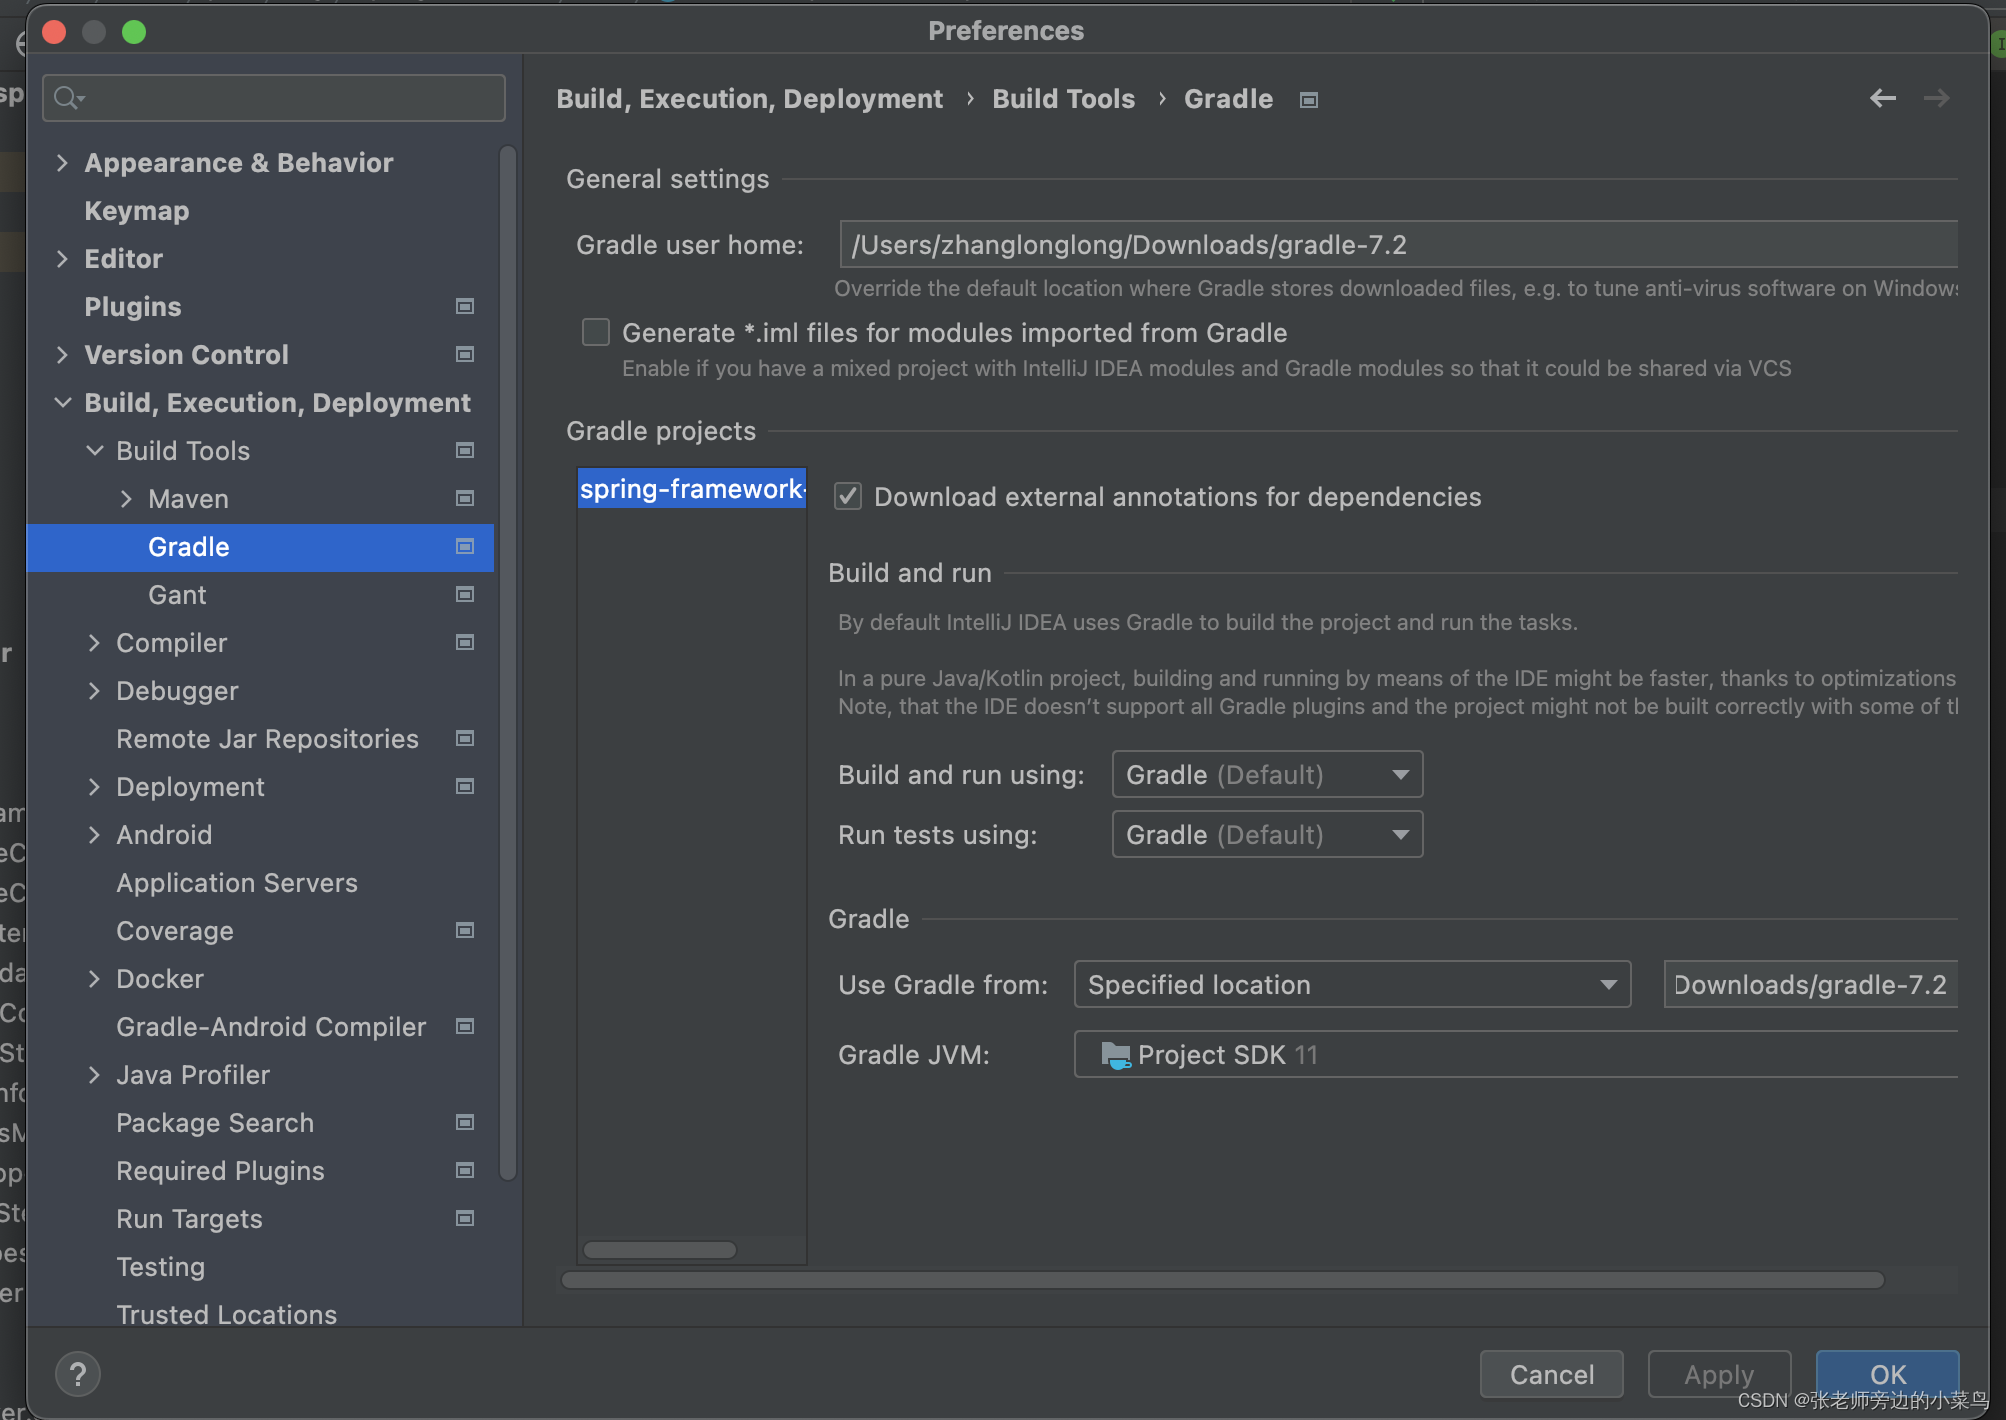2006x1420 pixels.
Task: Open Build and run using dropdown
Action: [1266, 774]
